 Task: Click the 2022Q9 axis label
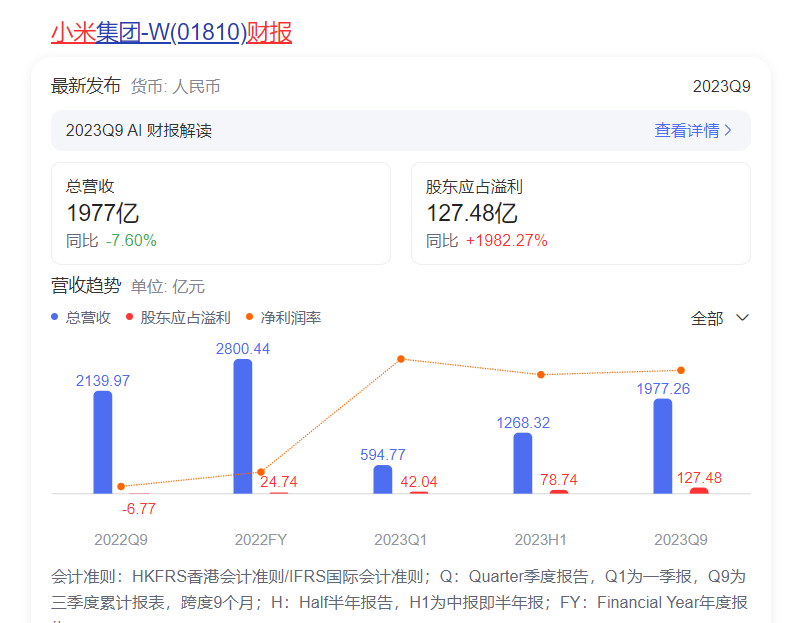(x=121, y=540)
